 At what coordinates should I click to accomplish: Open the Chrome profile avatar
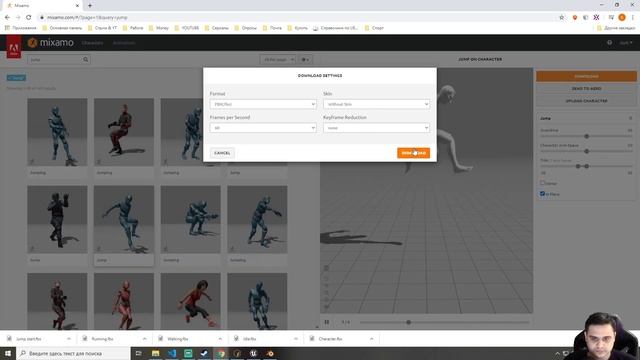tap(622, 18)
